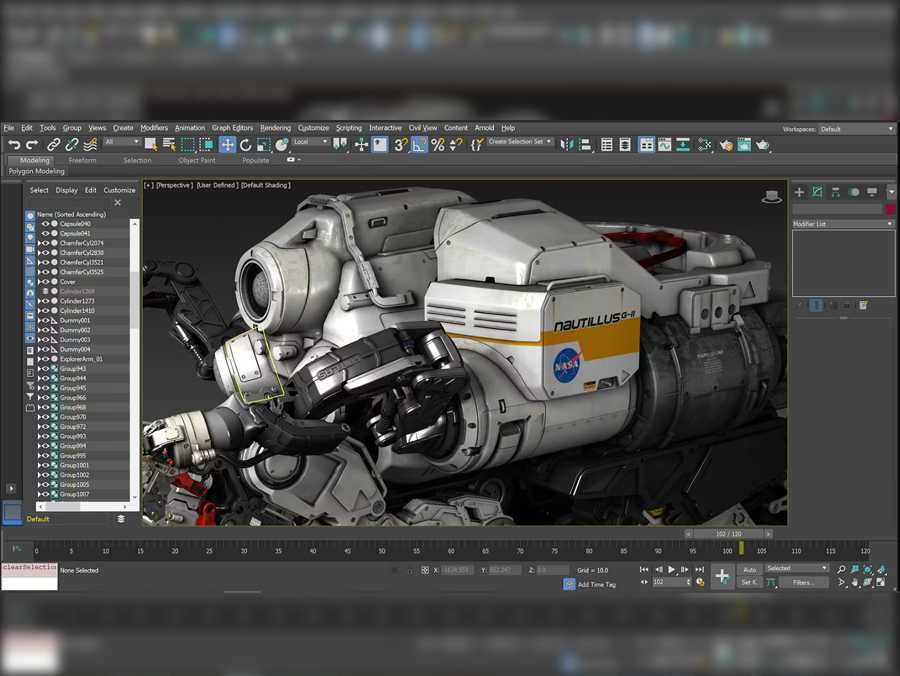Switch to the Hierarchy panel icon

click(x=836, y=192)
